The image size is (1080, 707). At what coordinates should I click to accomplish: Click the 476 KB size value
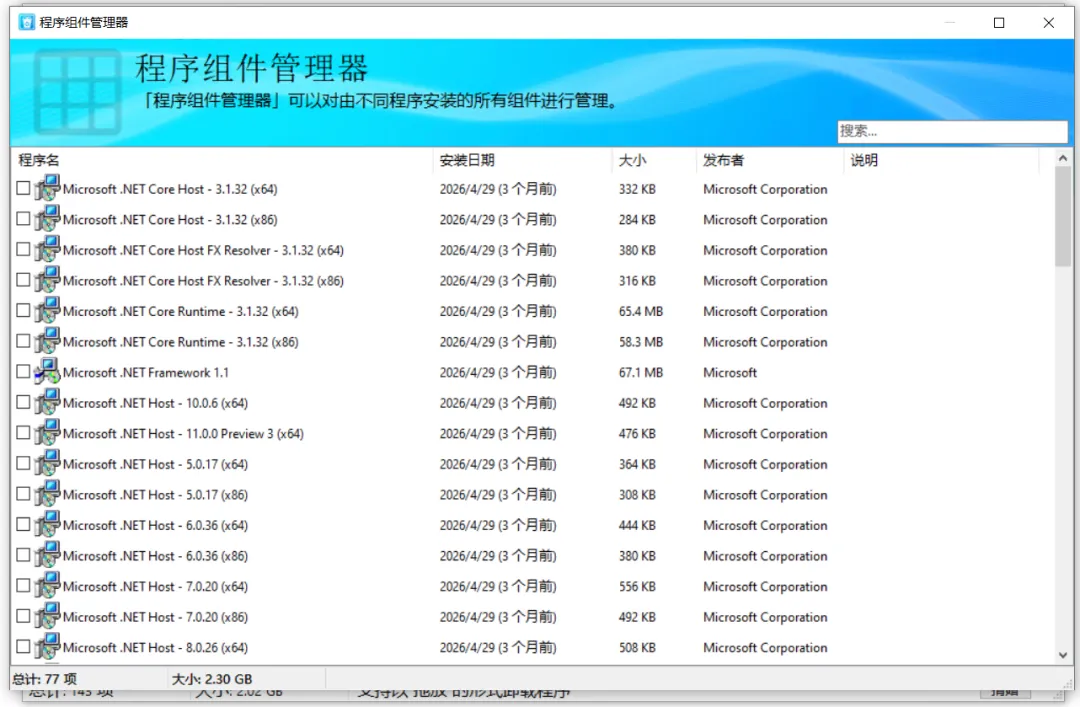[637, 433]
